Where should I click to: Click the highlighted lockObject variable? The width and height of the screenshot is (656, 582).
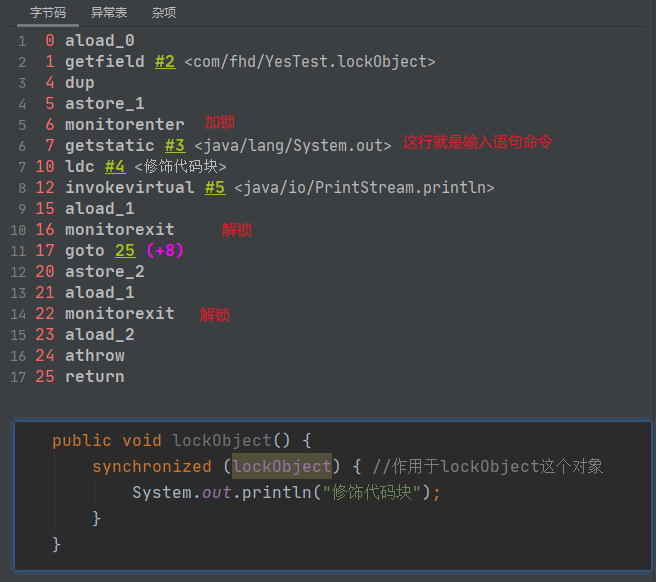click(282, 467)
